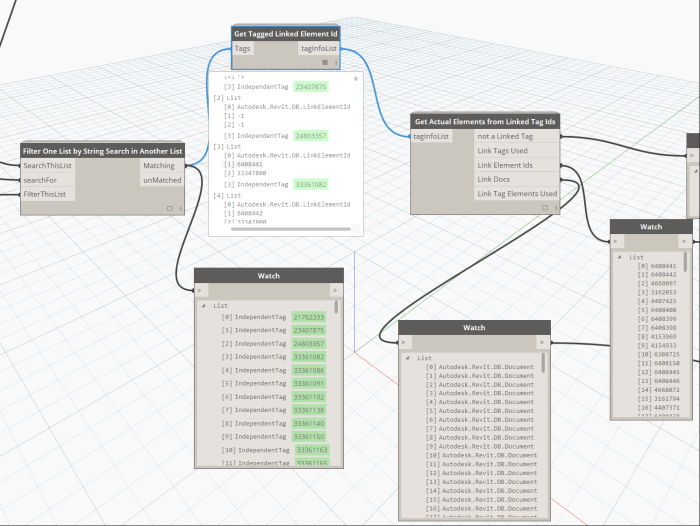The height and width of the screenshot is (526, 700).
Task: Click the SearchThisList input port
Action: point(47,165)
